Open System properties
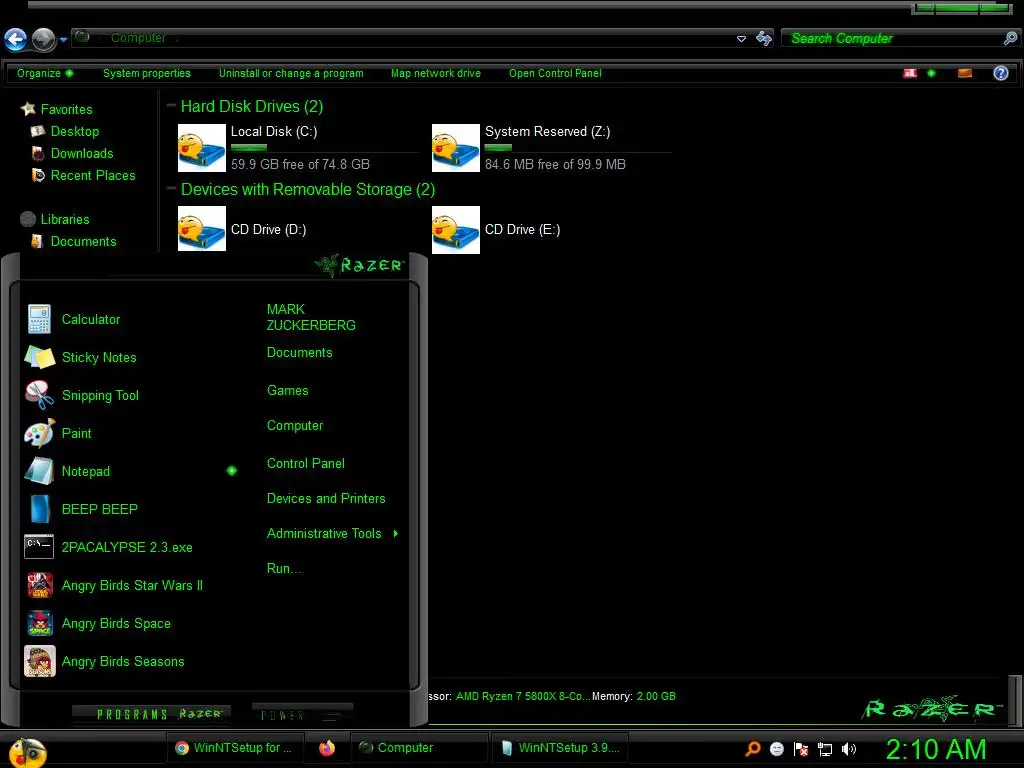This screenshot has height=768, width=1024. click(147, 73)
